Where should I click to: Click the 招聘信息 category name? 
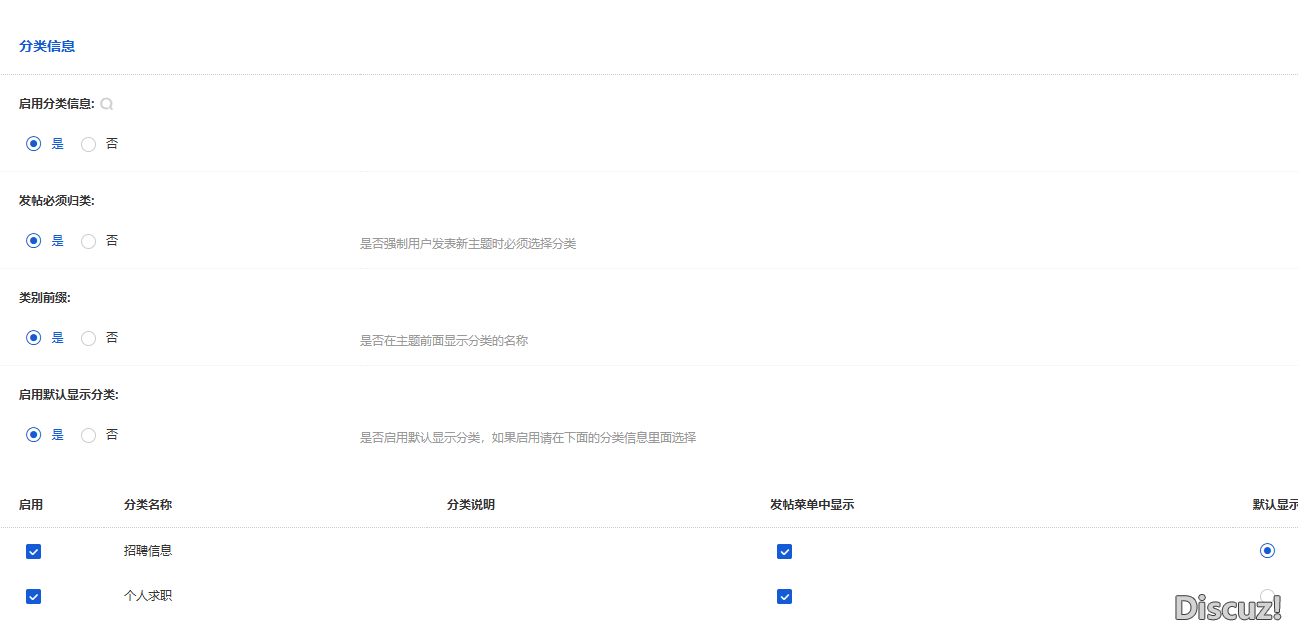pos(147,549)
